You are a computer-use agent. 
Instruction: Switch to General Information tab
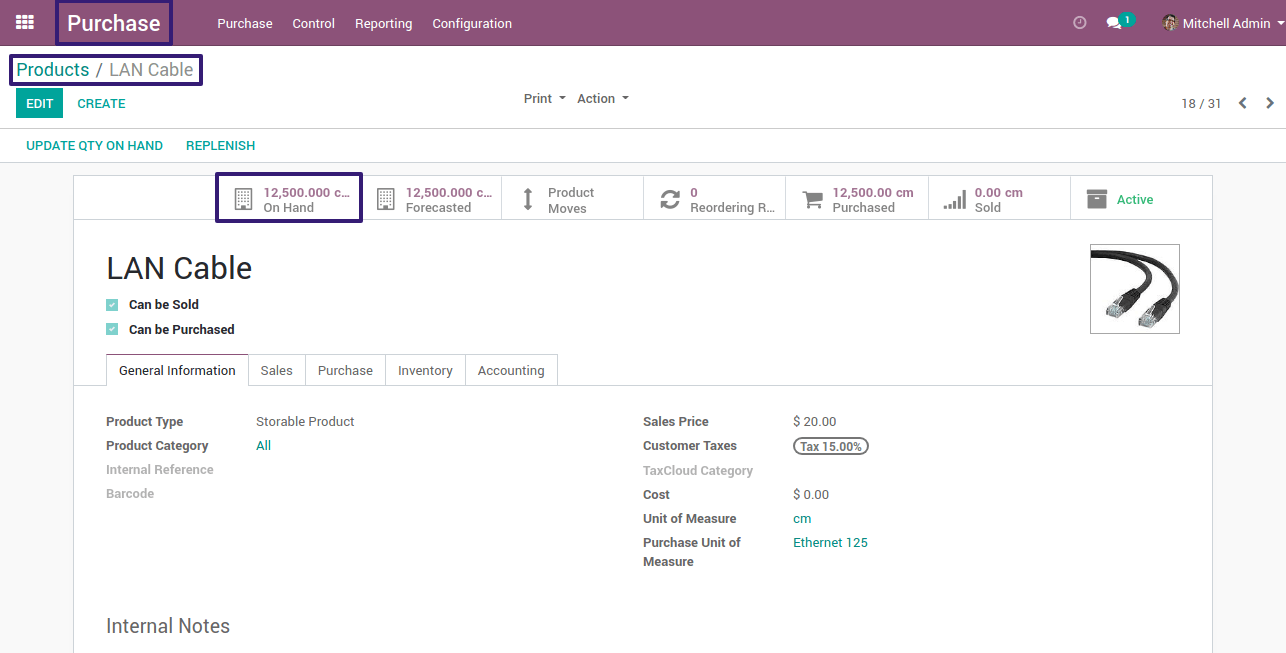click(x=177, y=370)
